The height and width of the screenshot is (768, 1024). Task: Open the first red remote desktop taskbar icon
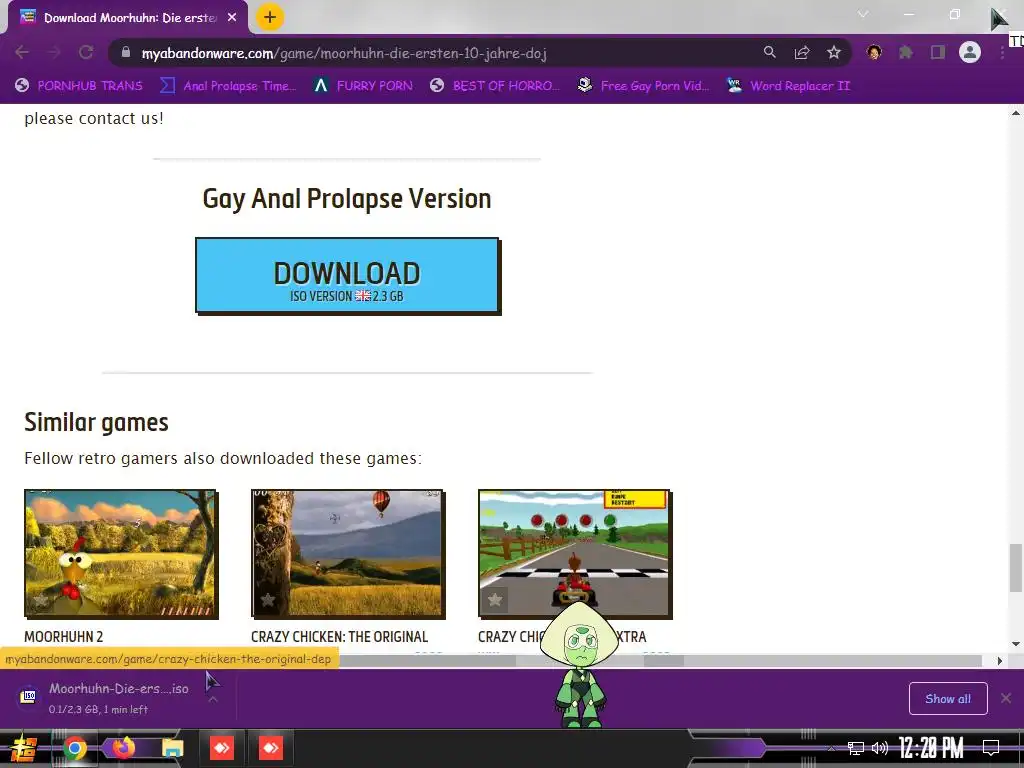[222, 748]
